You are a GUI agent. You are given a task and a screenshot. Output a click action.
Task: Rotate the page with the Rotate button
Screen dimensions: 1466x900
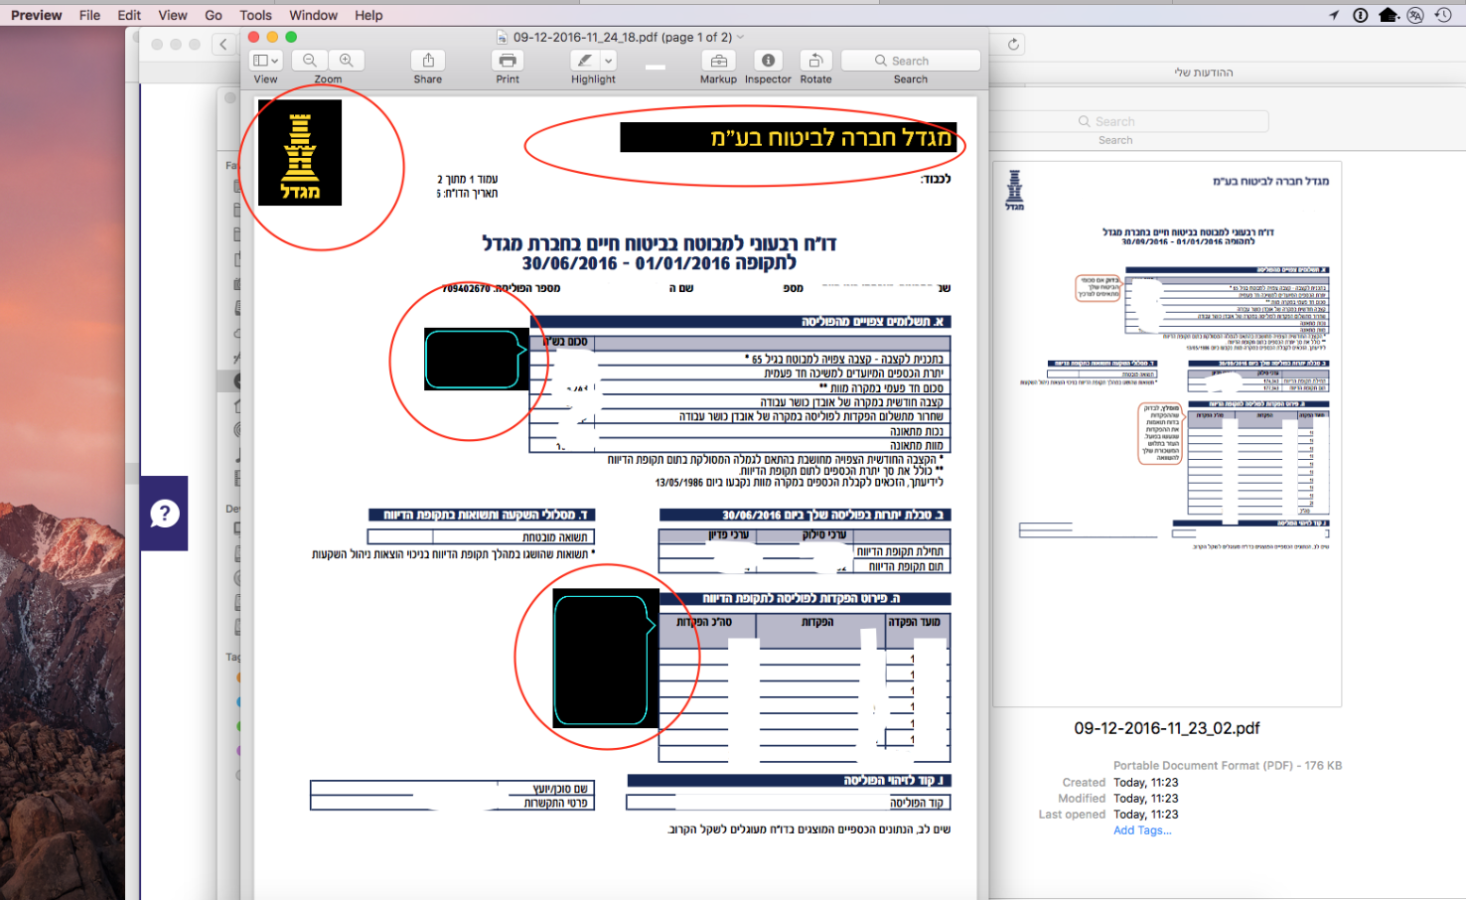(816, 61)
